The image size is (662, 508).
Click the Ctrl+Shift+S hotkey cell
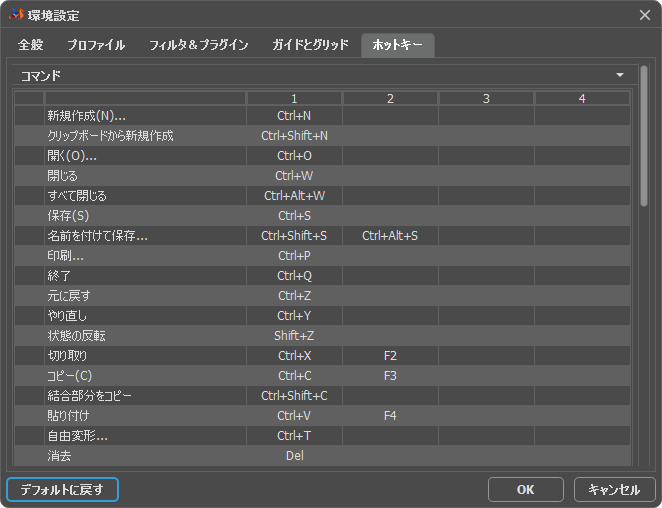pyautogui.click(x=294, y=236)
